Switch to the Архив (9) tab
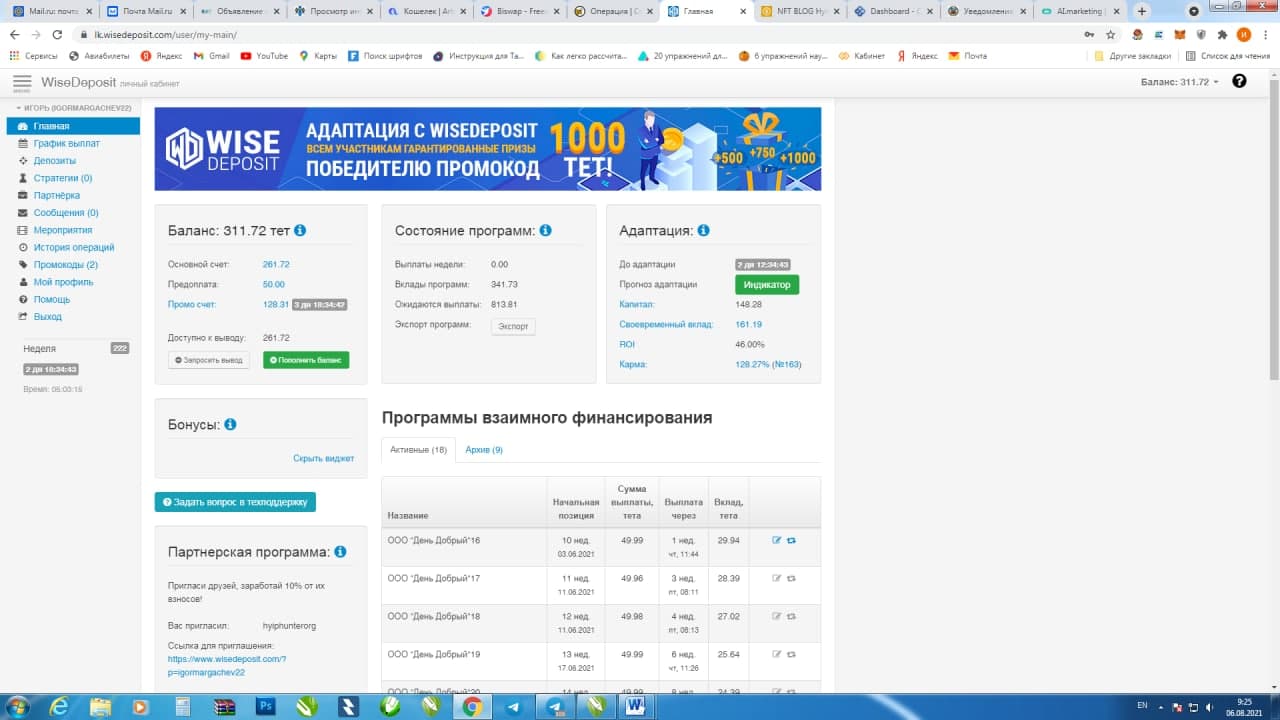 484,450
